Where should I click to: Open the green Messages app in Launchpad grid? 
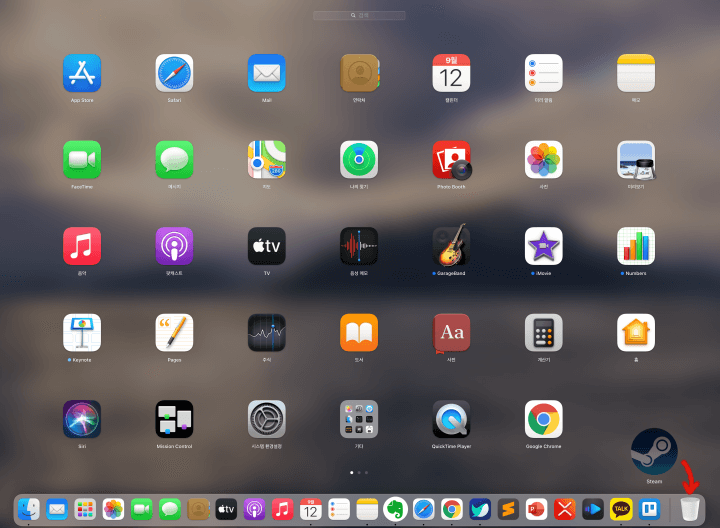click(174, 159)
